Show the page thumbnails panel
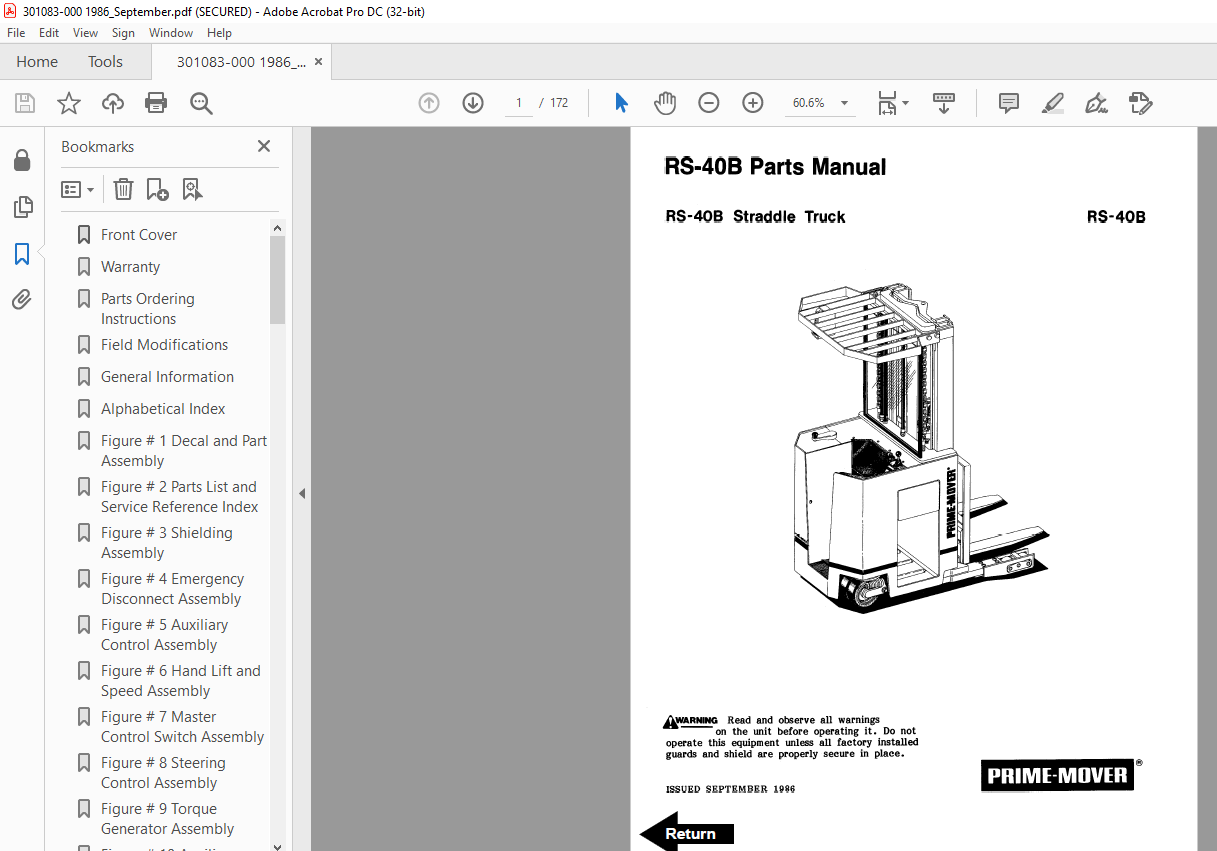1217x851 pixels. click(x=22, y=207)
